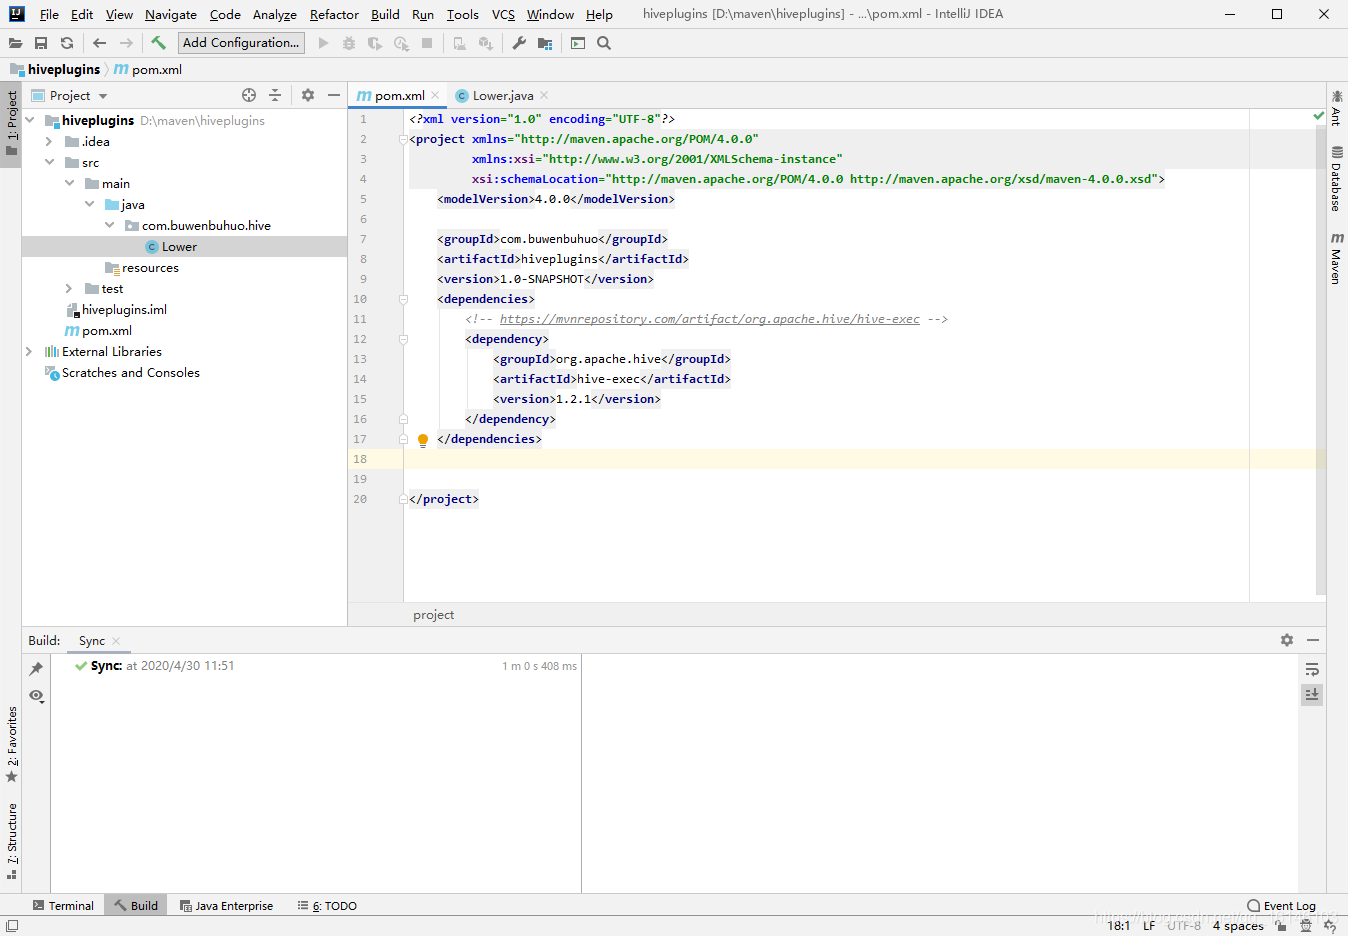Click the pin tab icon in Build panel

36,669
